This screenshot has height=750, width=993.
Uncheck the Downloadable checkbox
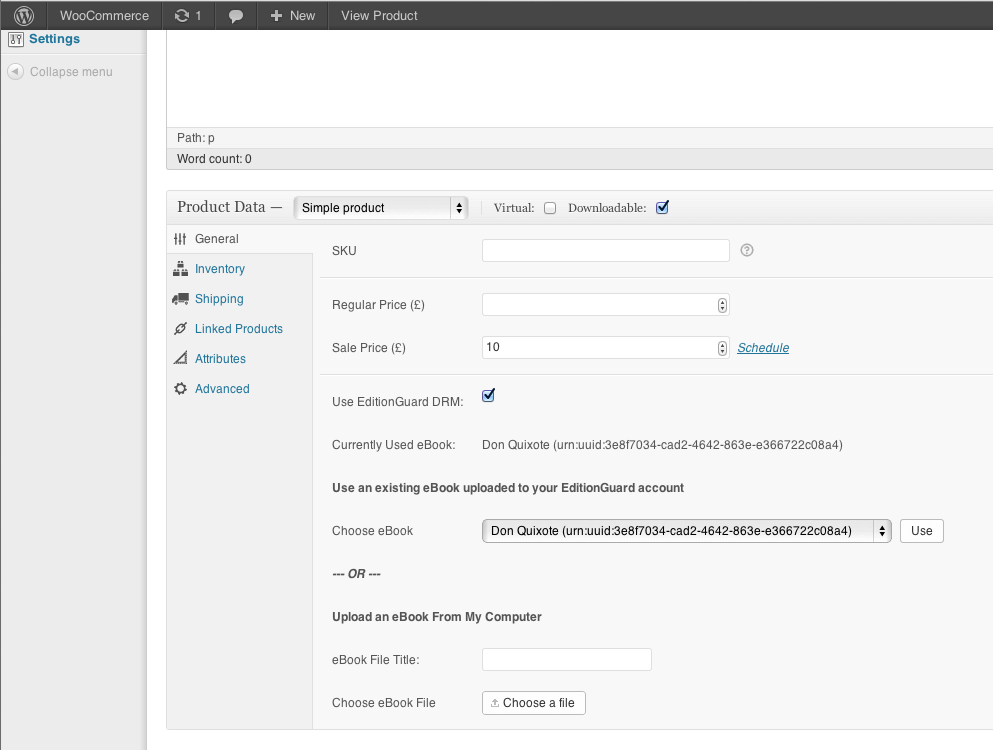click(662, 208)
